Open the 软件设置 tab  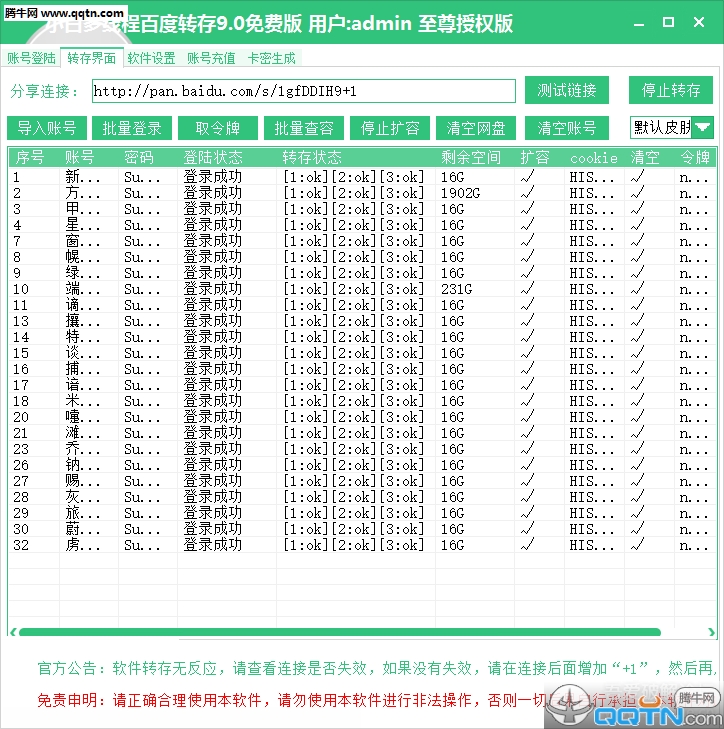(151, 58)
